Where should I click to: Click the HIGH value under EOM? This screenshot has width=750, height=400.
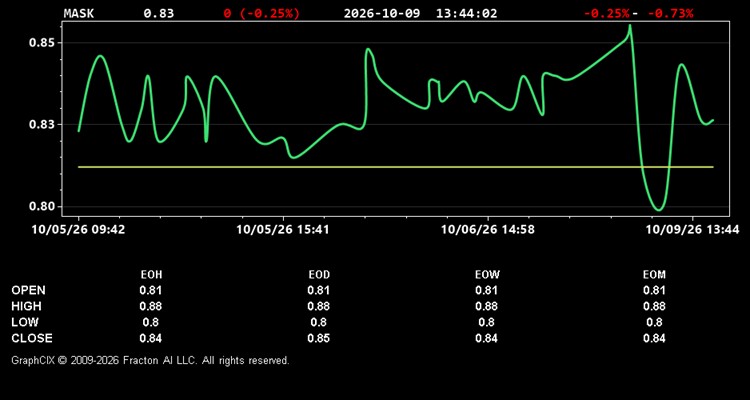point(654,306)
